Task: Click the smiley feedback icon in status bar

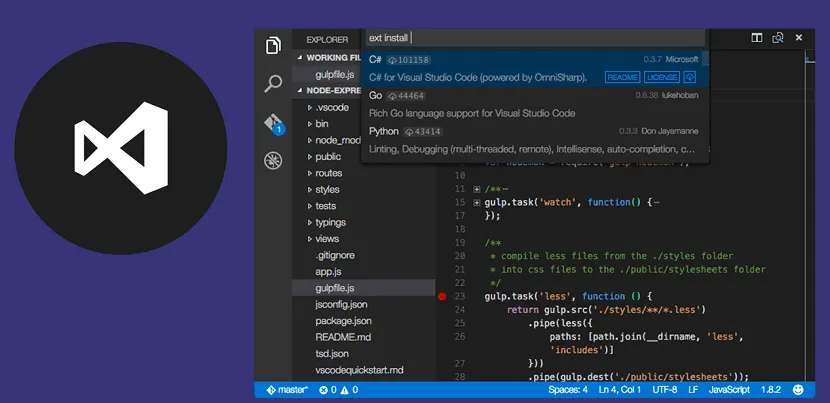Action: (x=798, y=390)
